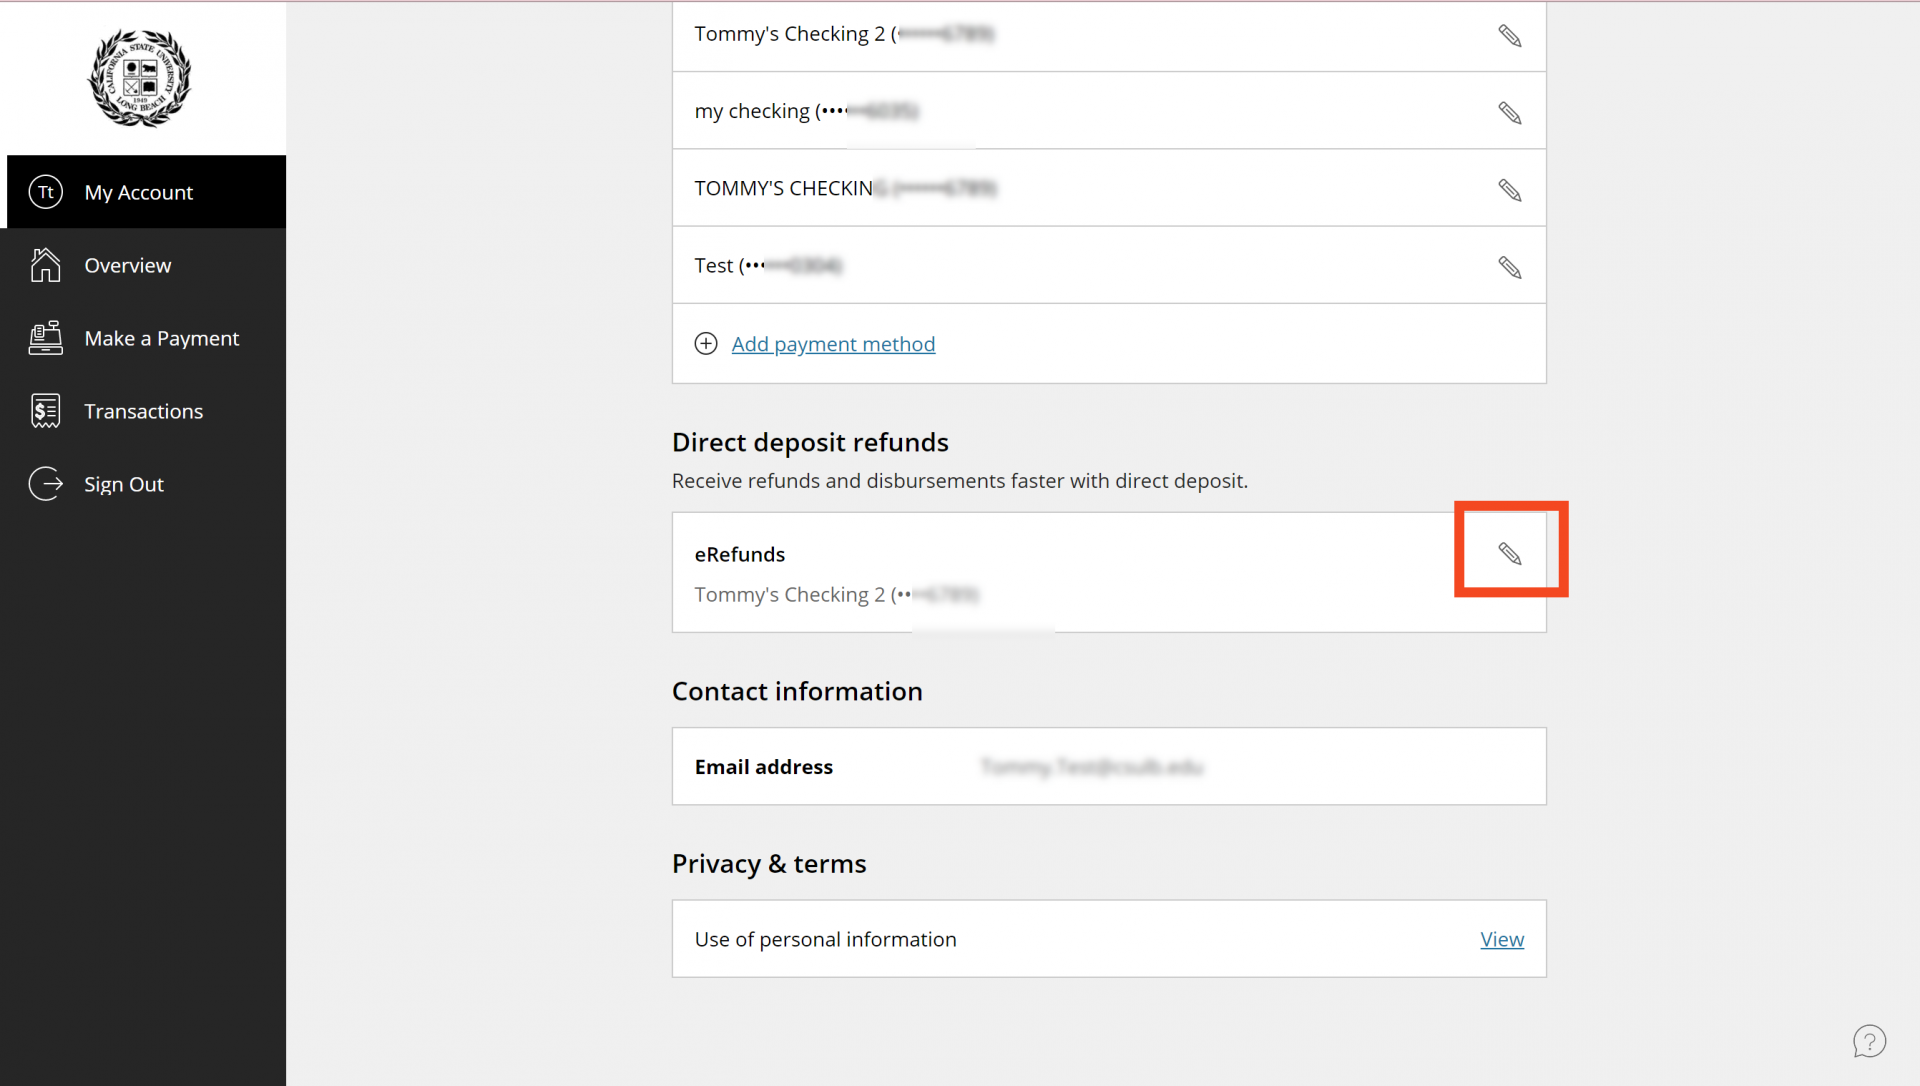Click the My Account avatar icon
Screen dimensions: 1920x1086
[x=45, y=191]
